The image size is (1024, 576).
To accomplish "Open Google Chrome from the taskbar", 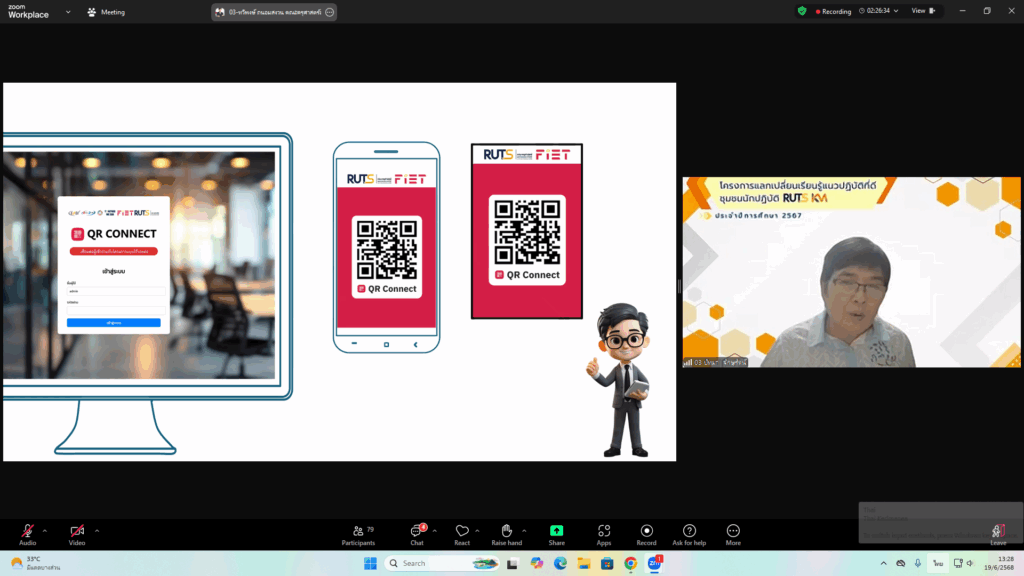I will (630, 563).
